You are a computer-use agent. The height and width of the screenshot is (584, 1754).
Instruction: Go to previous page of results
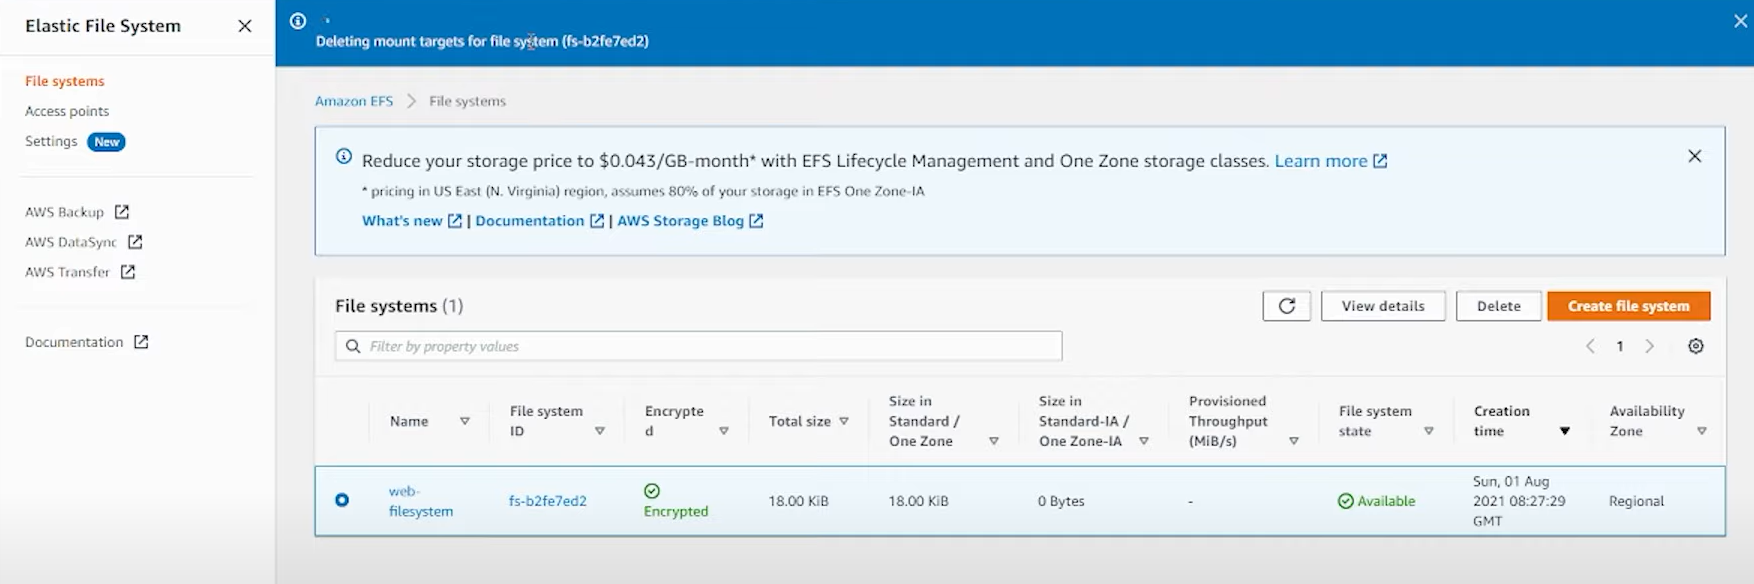[1590, 346]
